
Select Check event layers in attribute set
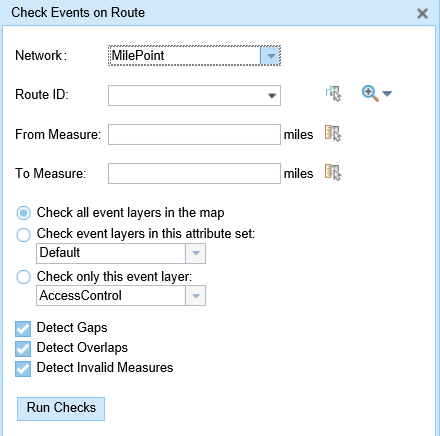pos(24,235)
